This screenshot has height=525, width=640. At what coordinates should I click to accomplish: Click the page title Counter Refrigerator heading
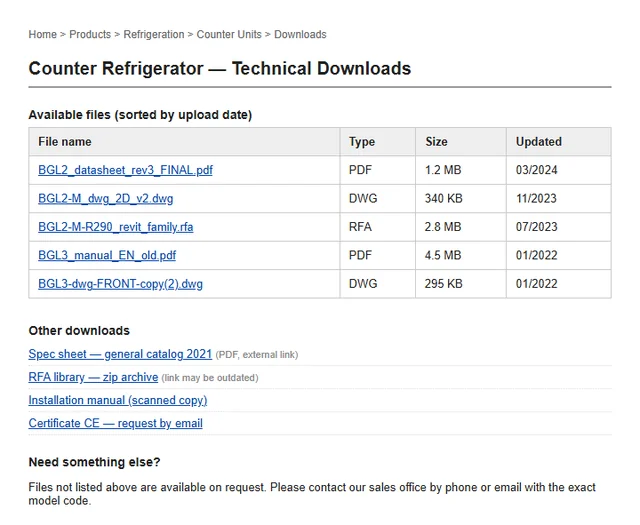point(220,68)
